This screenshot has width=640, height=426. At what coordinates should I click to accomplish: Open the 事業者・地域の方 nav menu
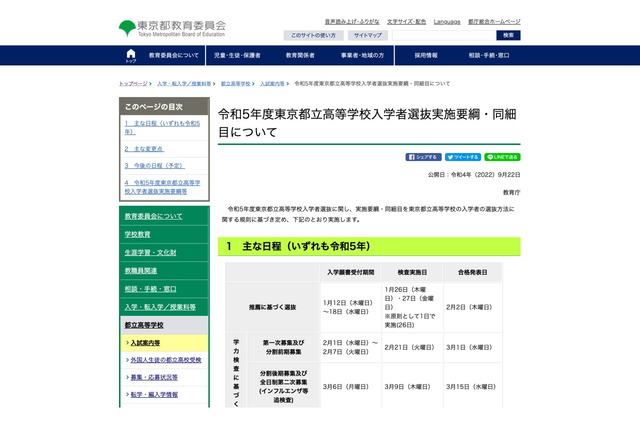point(362,55)
